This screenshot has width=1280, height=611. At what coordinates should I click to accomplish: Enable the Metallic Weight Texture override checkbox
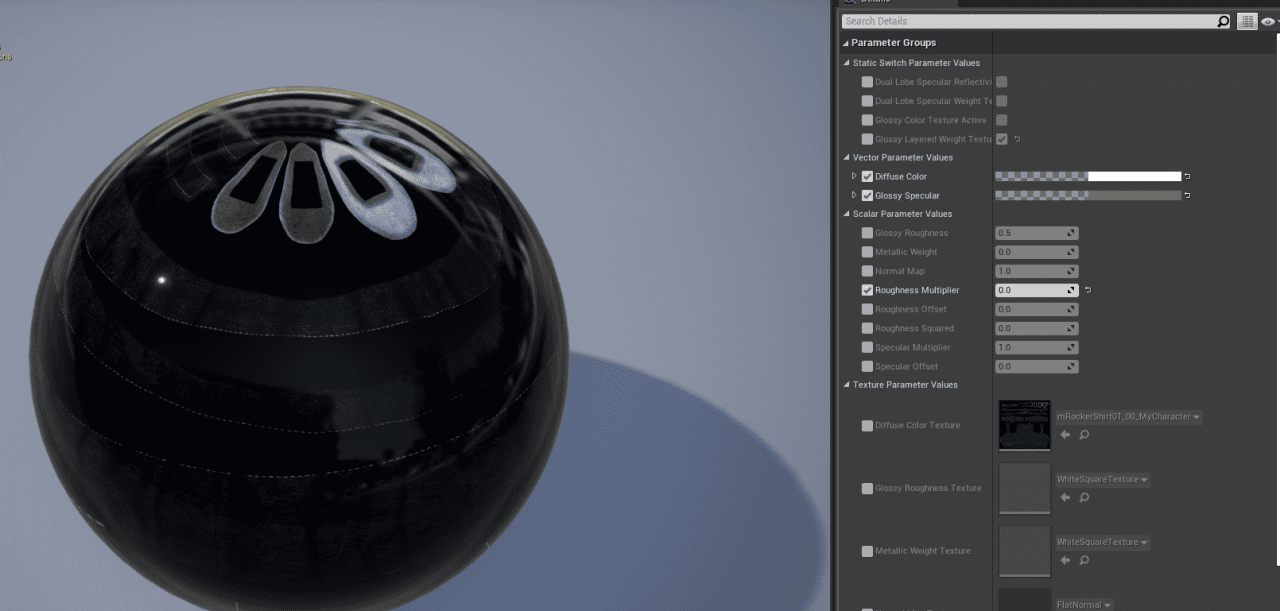tap(867, 551)
